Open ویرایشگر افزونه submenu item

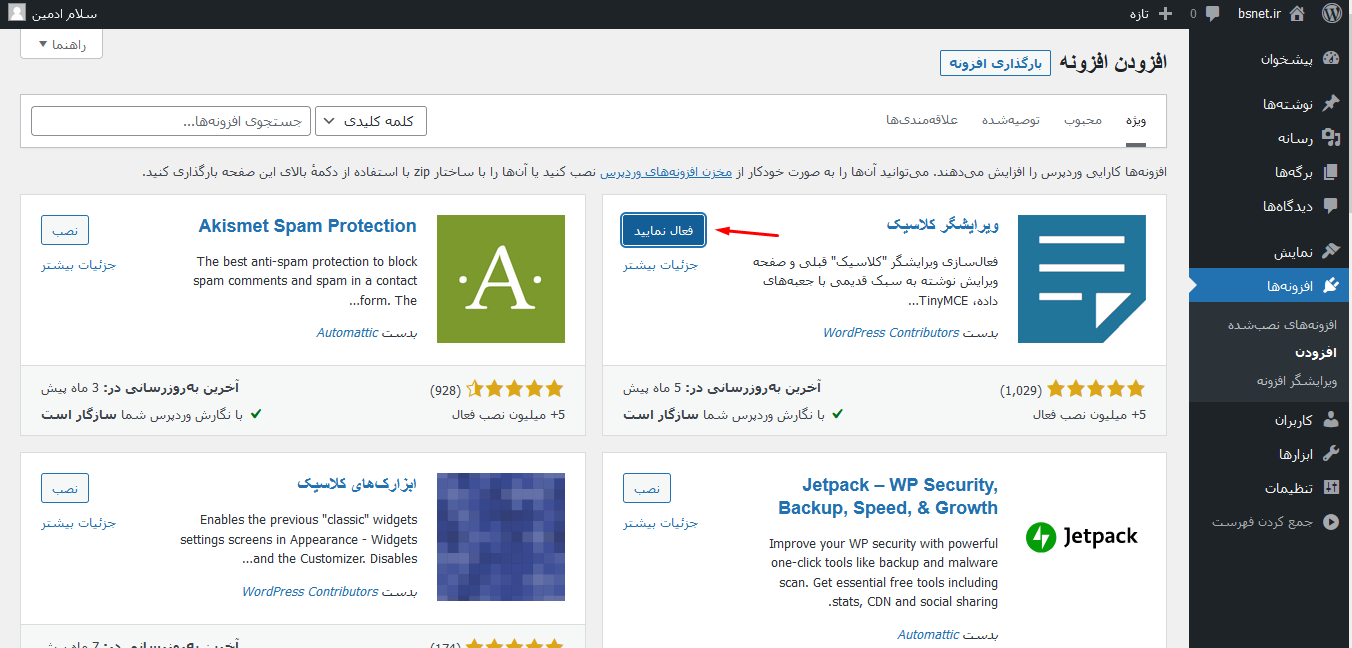coord(1296,381)
